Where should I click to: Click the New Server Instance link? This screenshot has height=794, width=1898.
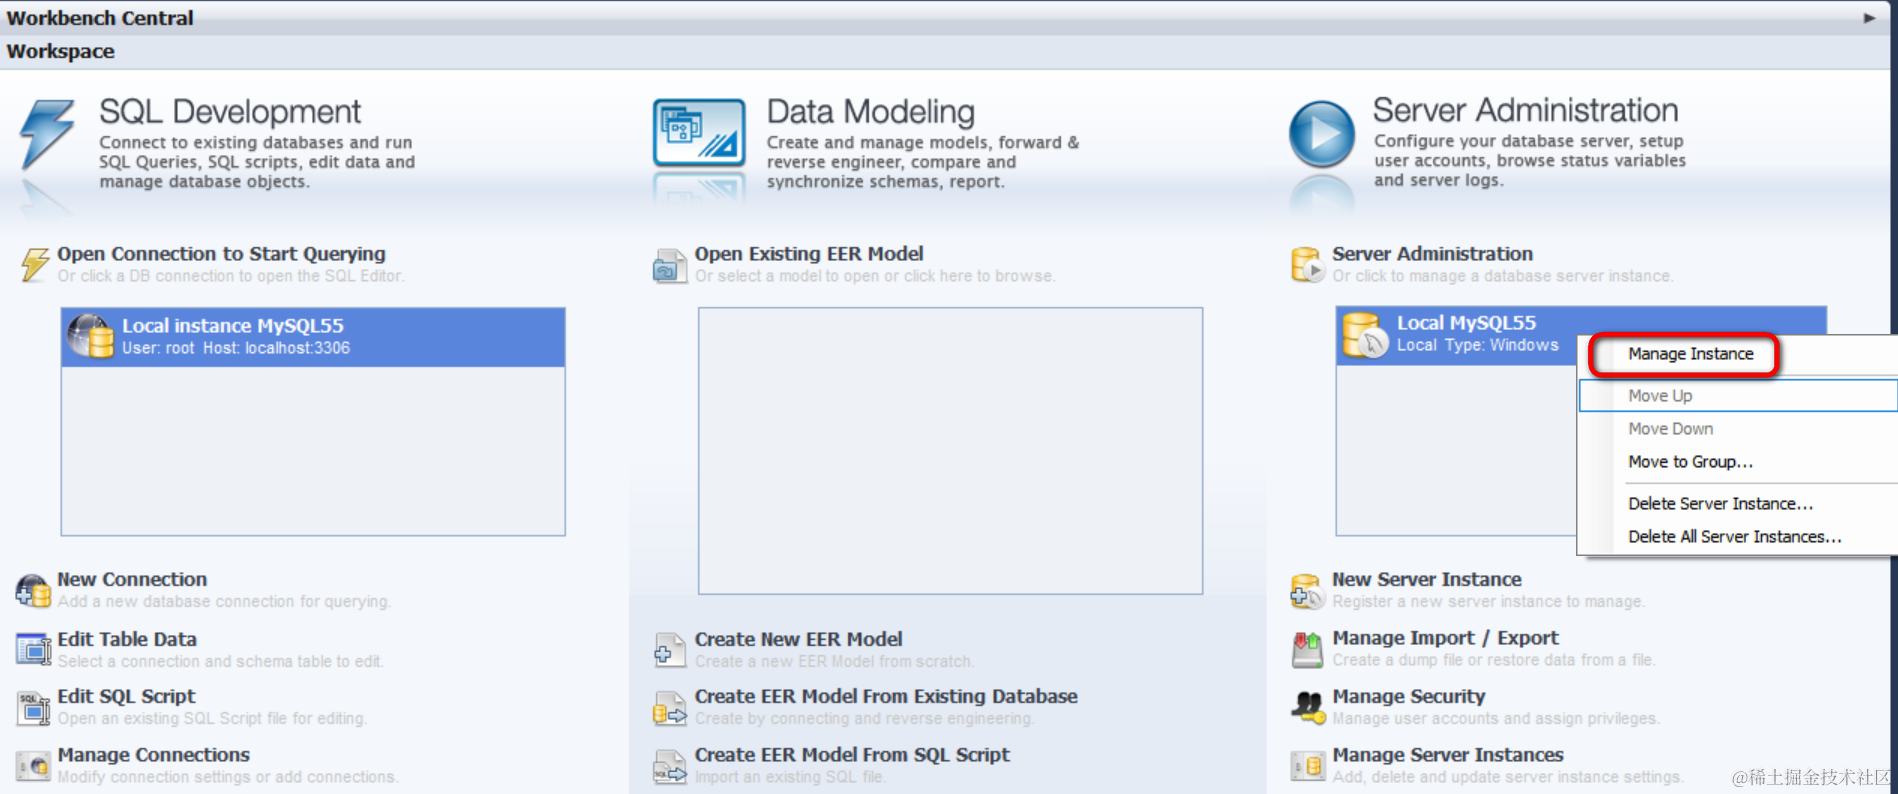pos(1426,579)
